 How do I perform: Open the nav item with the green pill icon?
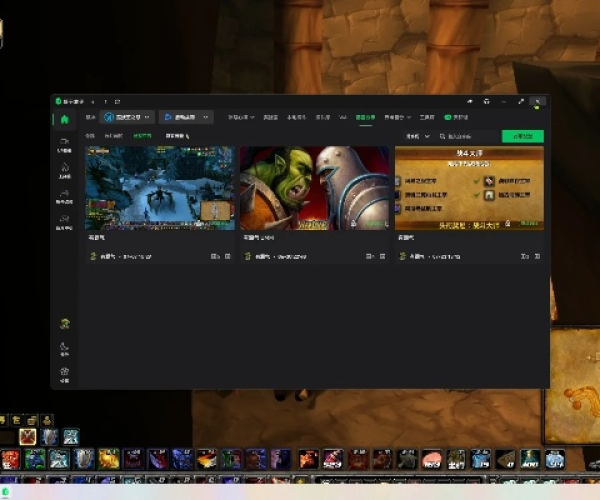click(x=456, y=117)
